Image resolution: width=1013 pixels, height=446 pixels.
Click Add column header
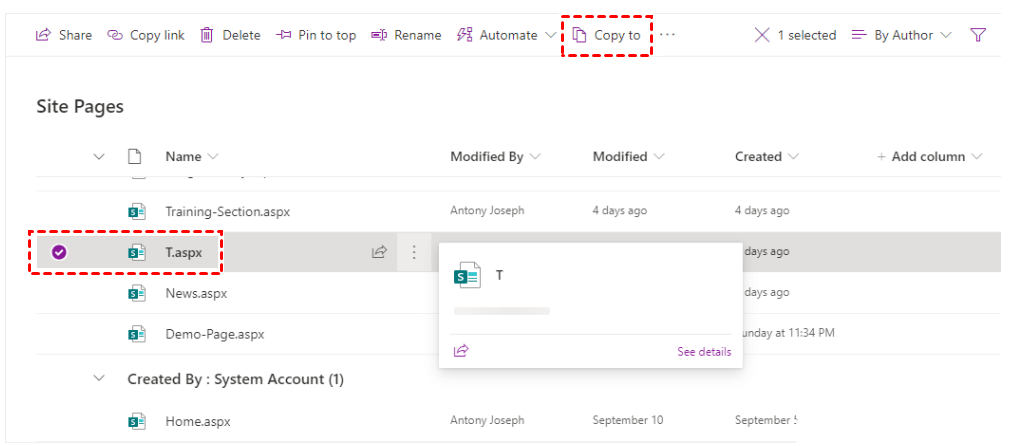[929, 157]
